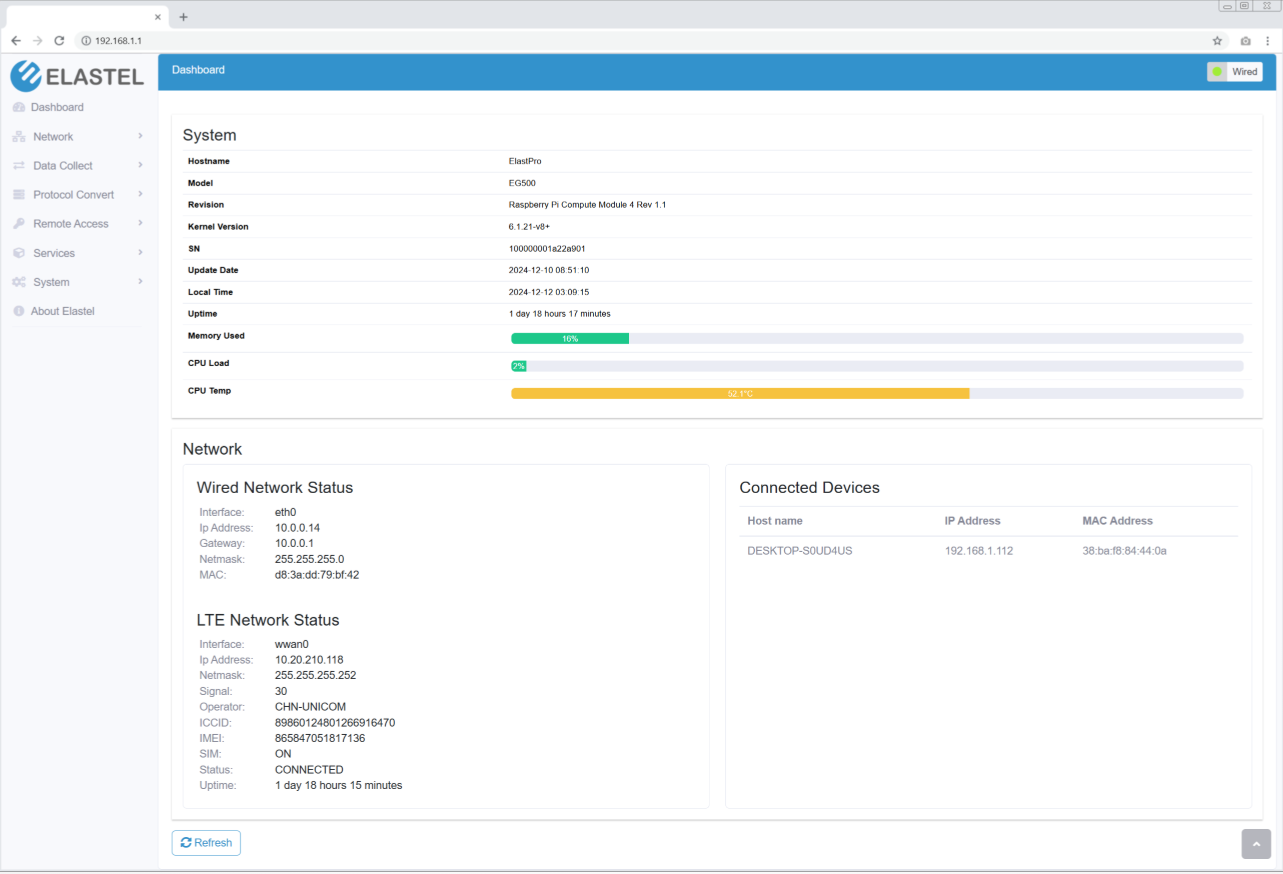
Task: Click the ICCID value 89860124801266916470
Action: coord(335,723)
